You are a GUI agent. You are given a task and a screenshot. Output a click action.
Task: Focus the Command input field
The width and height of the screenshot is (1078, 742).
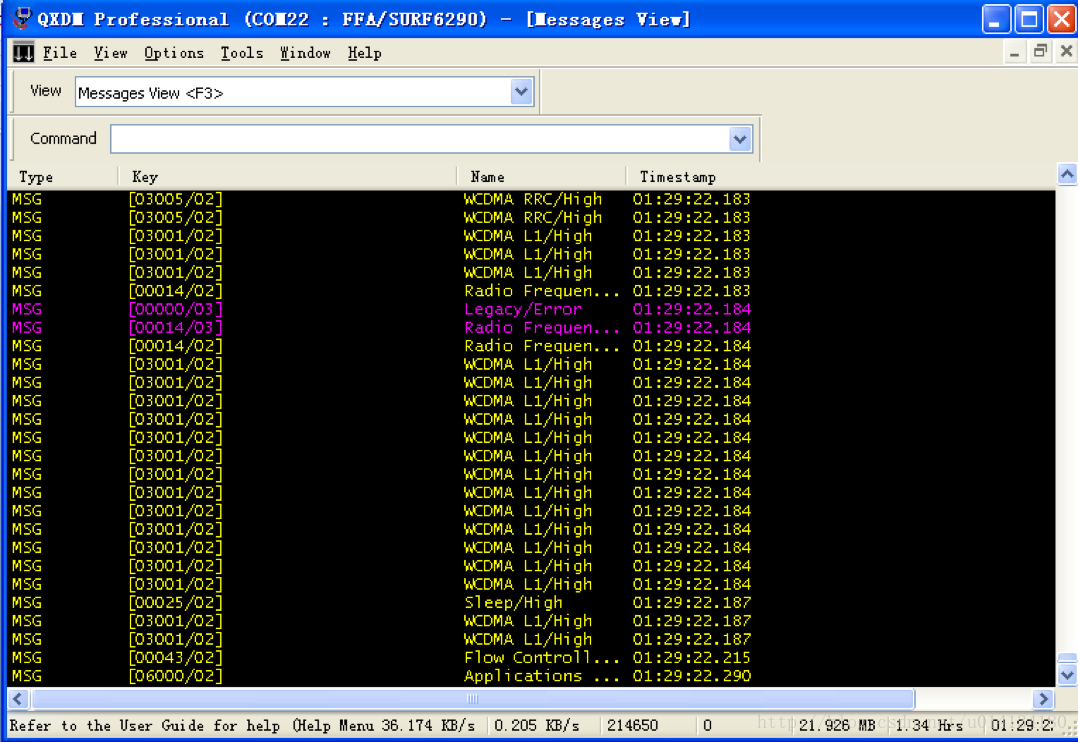point(419,140)
